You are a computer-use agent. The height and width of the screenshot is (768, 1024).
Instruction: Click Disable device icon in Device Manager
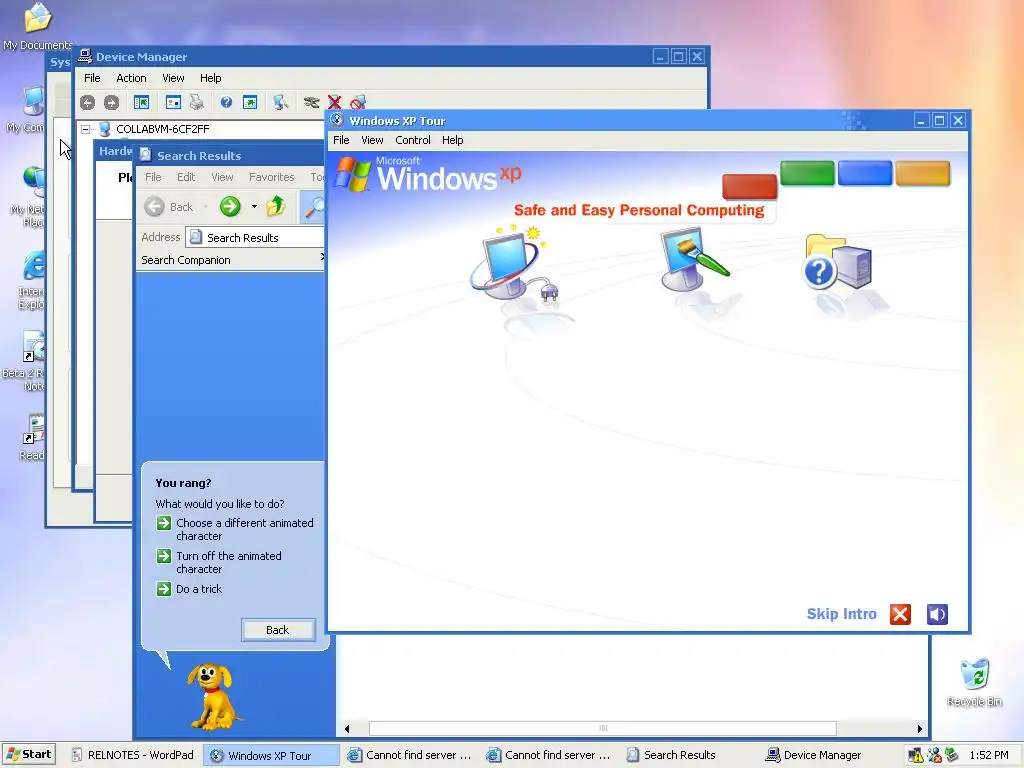(357, 103)
